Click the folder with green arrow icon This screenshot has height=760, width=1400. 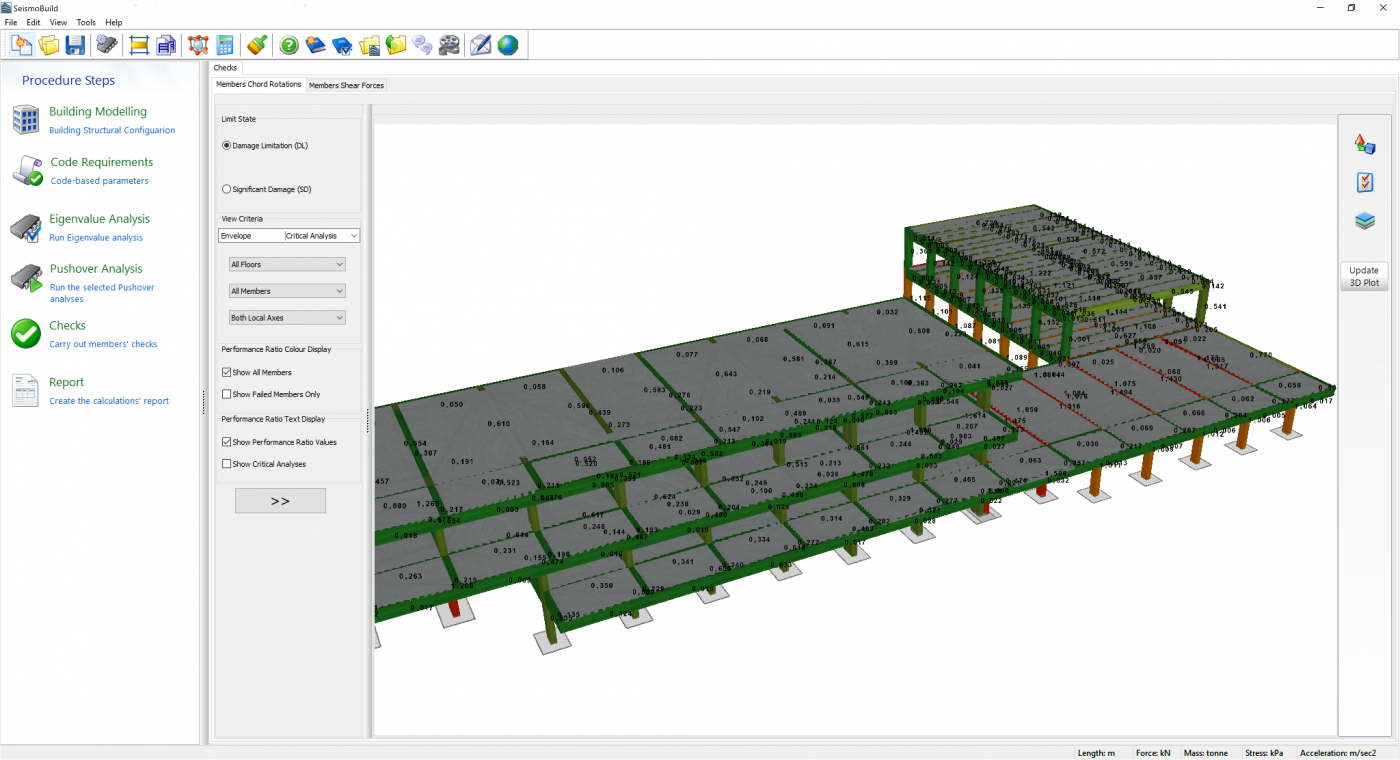click(396, 45)
